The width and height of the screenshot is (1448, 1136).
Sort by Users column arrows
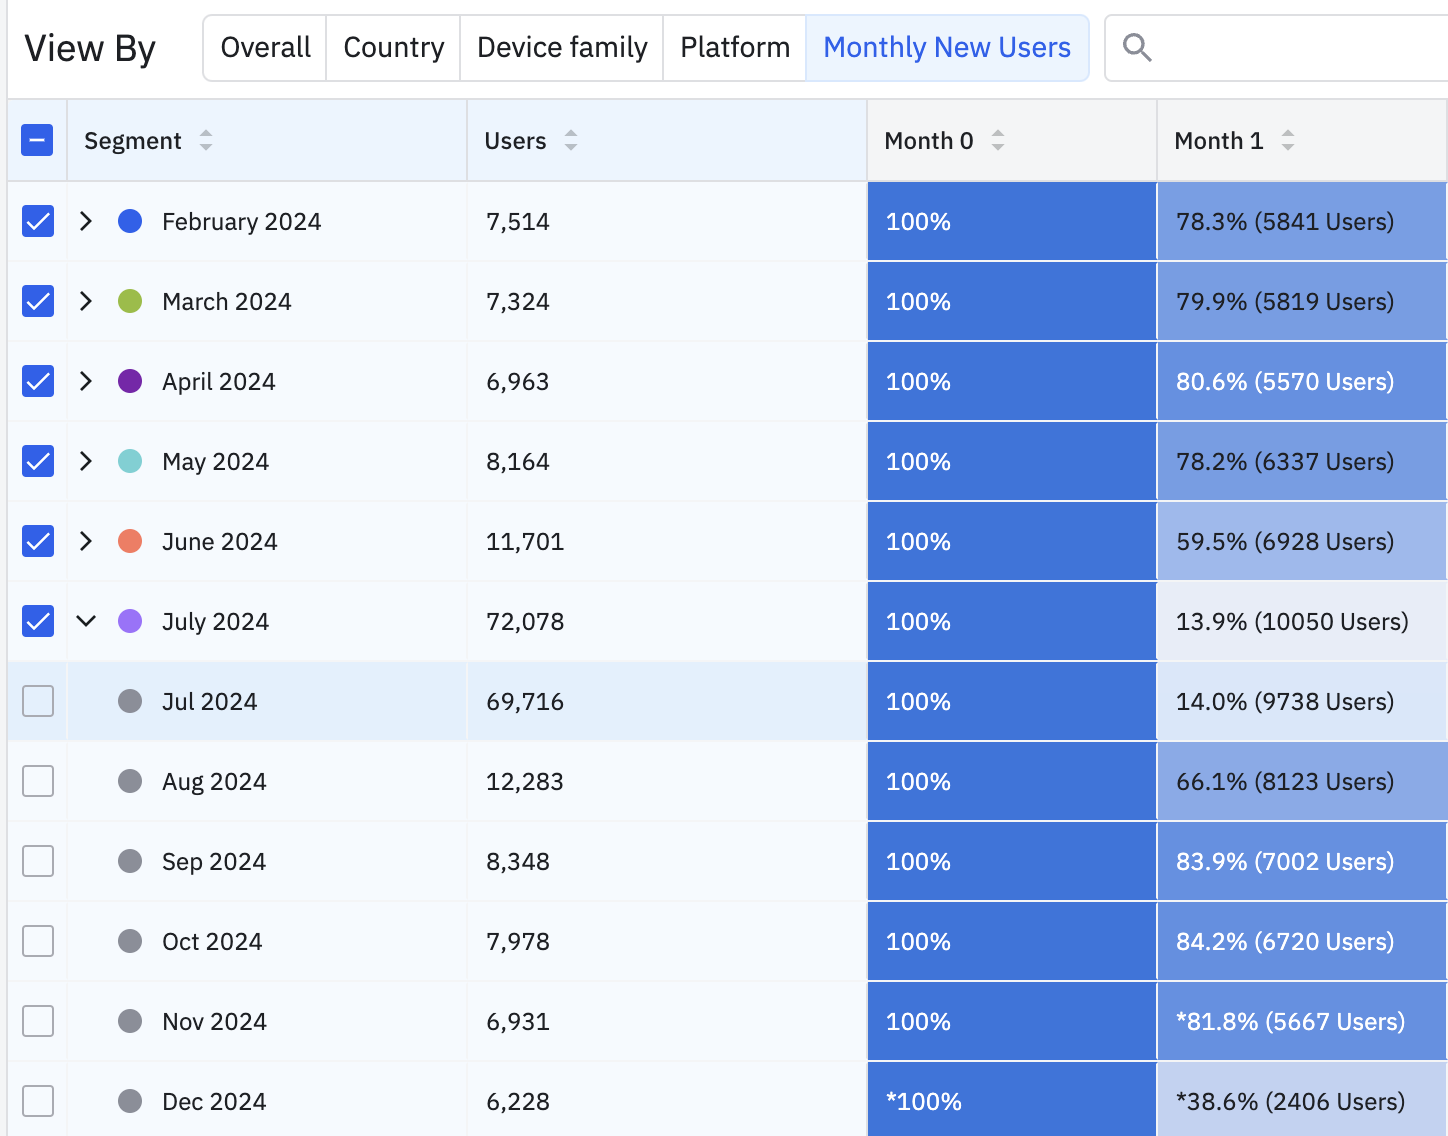(x=571, y=141)
